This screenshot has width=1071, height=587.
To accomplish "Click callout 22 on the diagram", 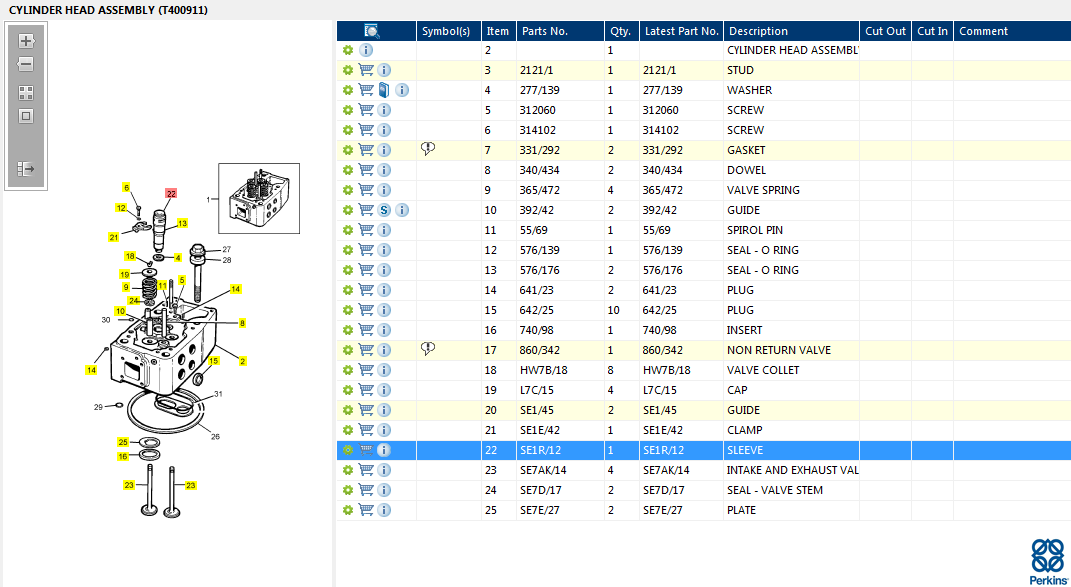I will (x=171, y=194).
